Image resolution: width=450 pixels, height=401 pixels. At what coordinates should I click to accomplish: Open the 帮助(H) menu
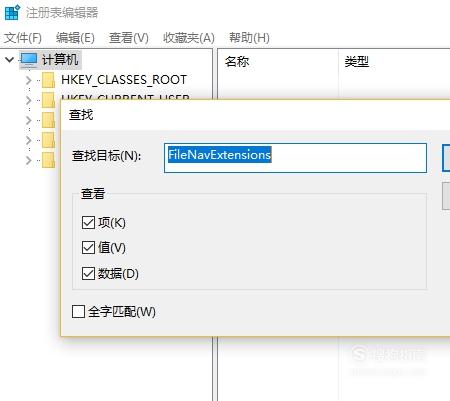click(x=249, y=38)
